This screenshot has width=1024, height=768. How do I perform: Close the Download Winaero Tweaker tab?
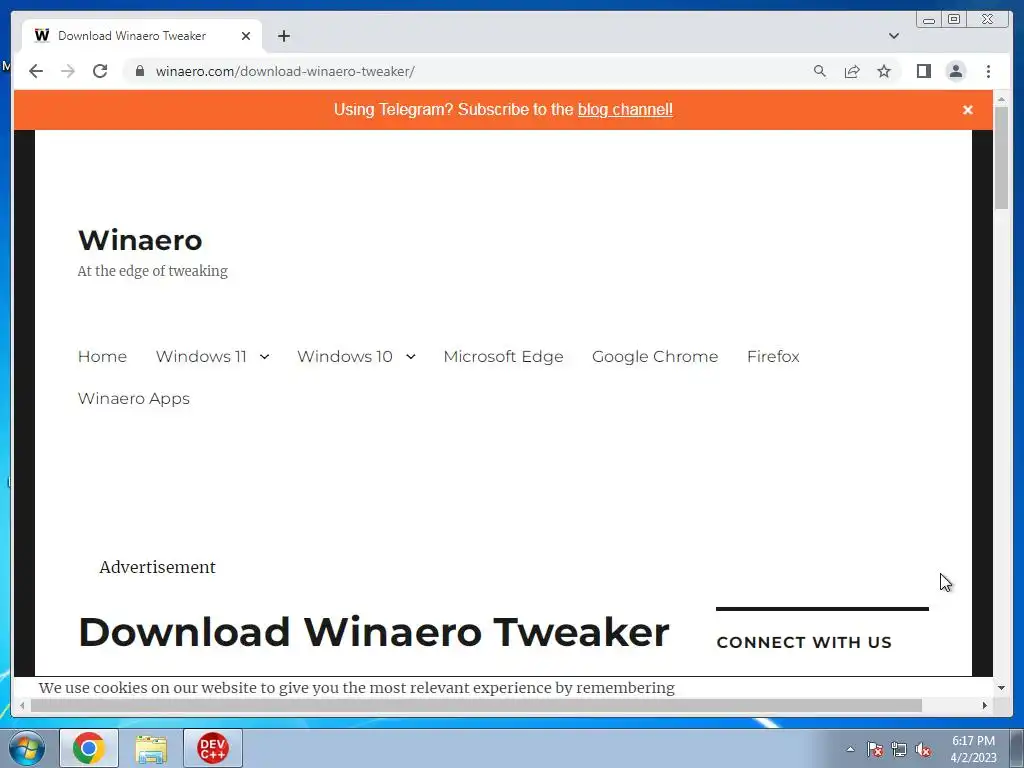click(x=246, y=36)
